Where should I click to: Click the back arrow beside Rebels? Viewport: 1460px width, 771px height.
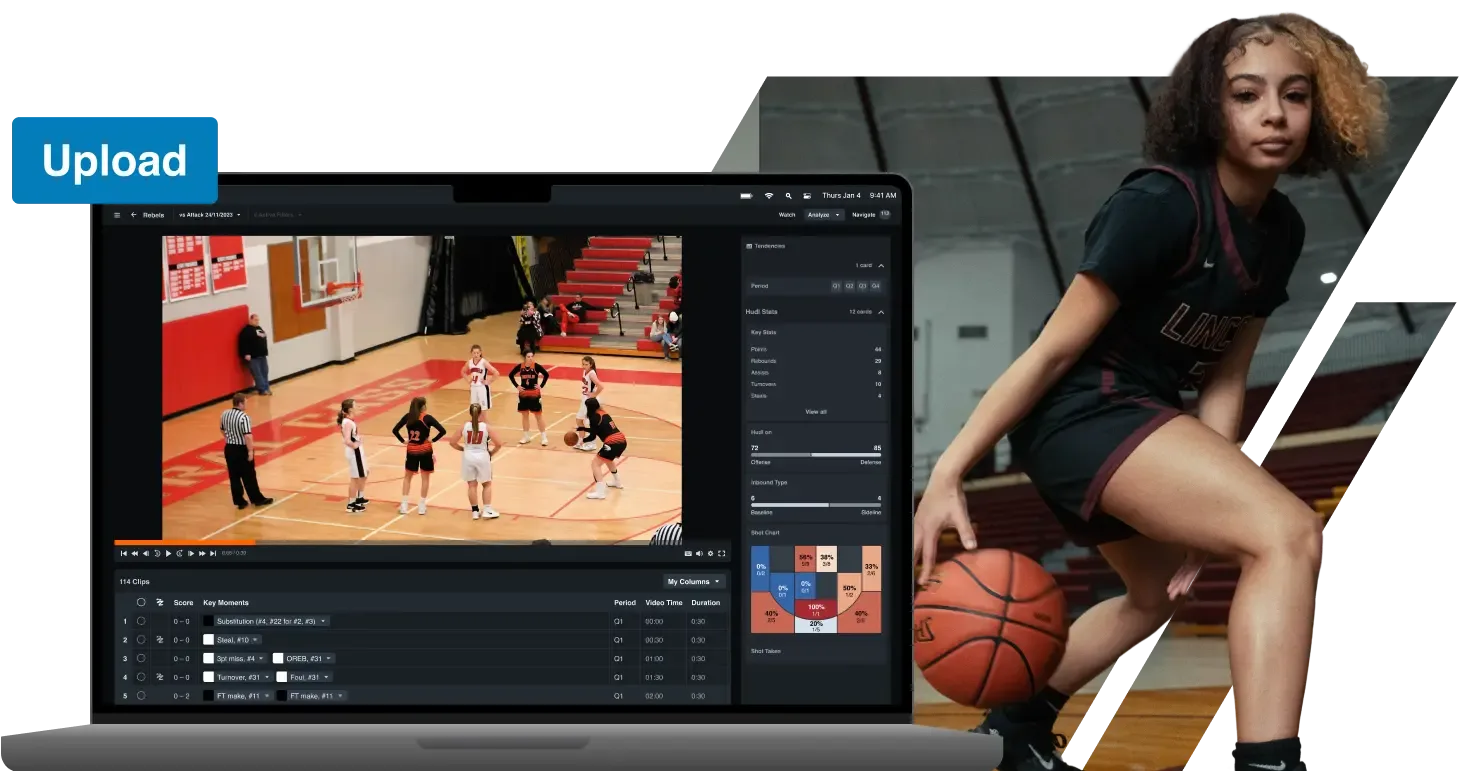pos(133,215)
